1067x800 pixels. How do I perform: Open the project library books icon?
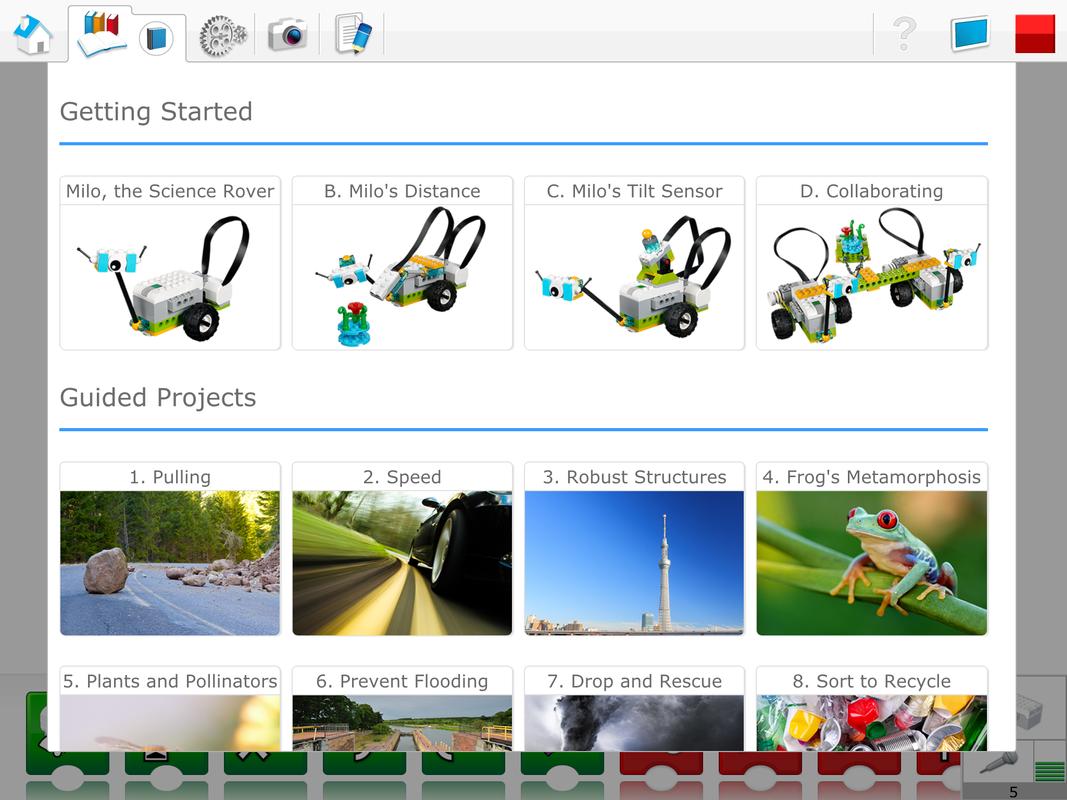point(101,34)
